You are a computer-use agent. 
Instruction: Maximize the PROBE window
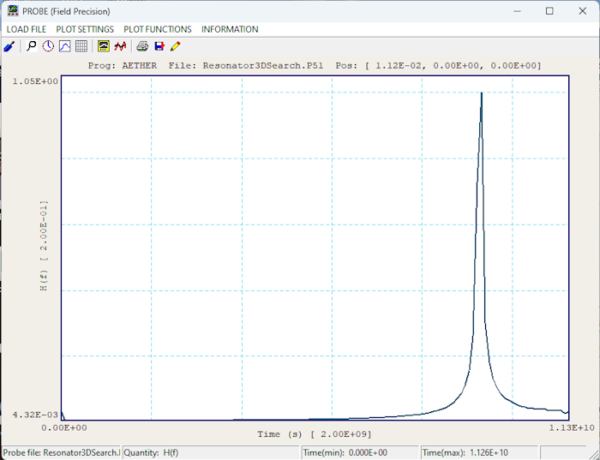pyautogui.click(x=549, y=10)
